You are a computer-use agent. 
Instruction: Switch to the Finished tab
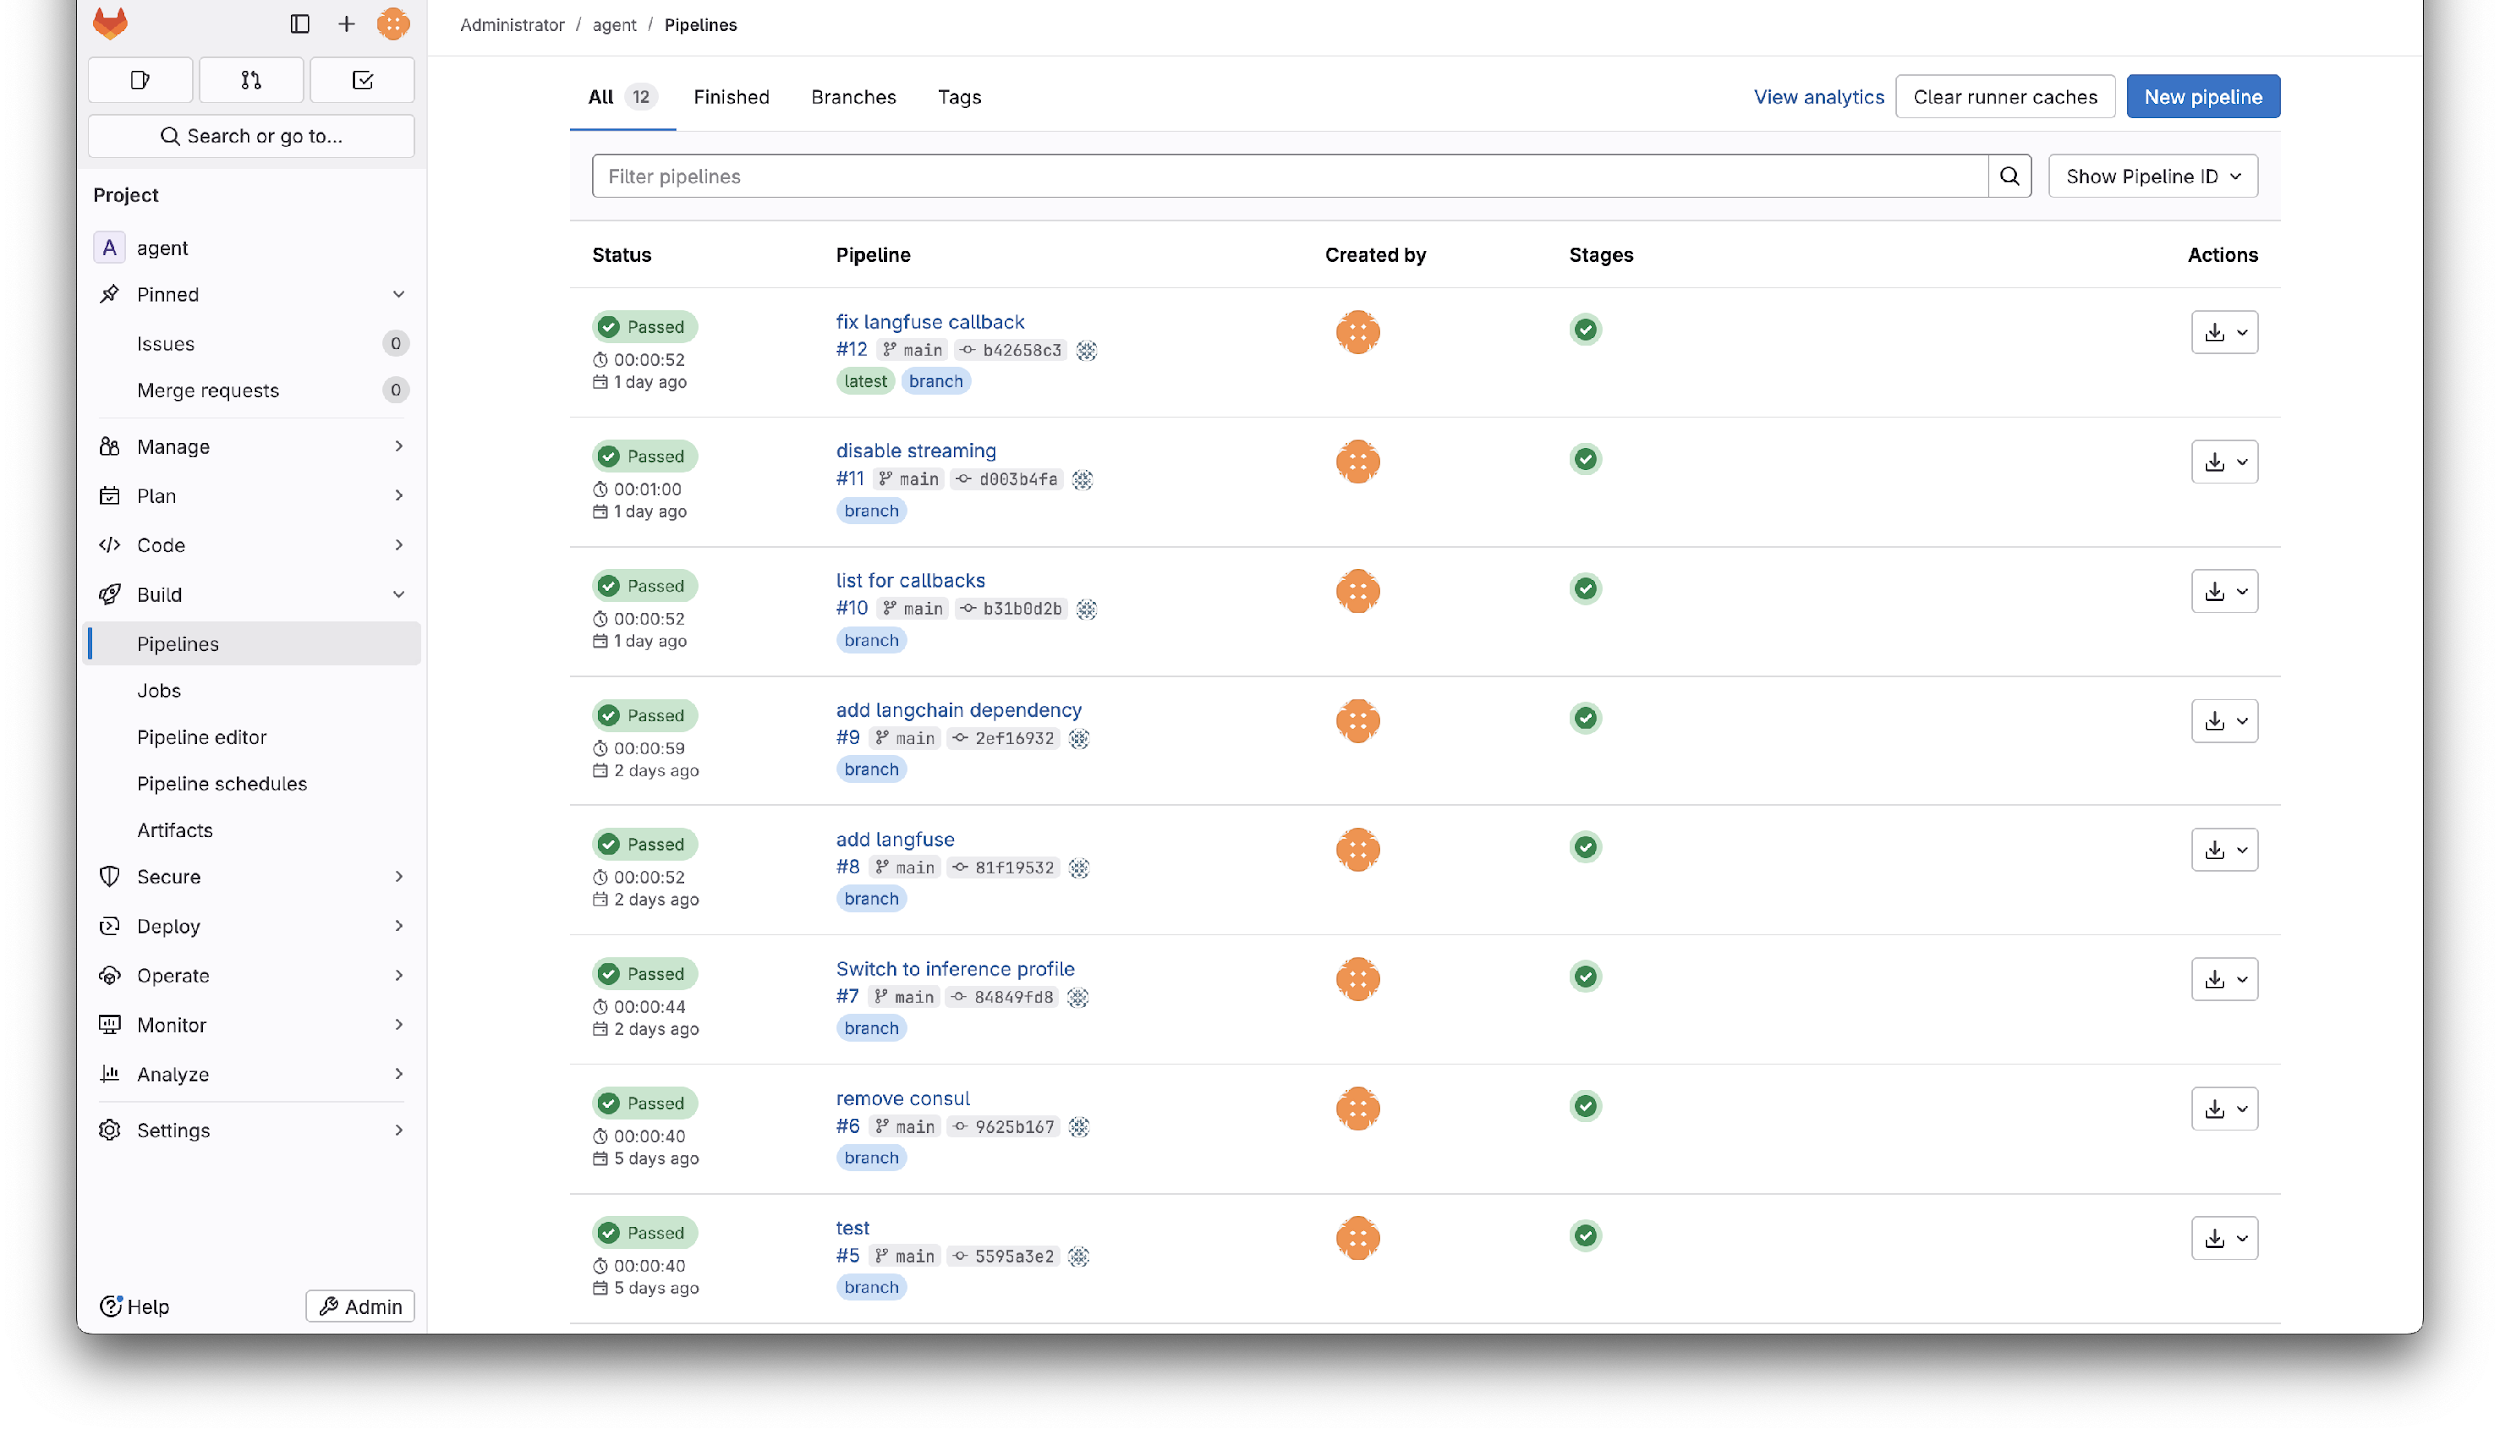click(731, 96)
